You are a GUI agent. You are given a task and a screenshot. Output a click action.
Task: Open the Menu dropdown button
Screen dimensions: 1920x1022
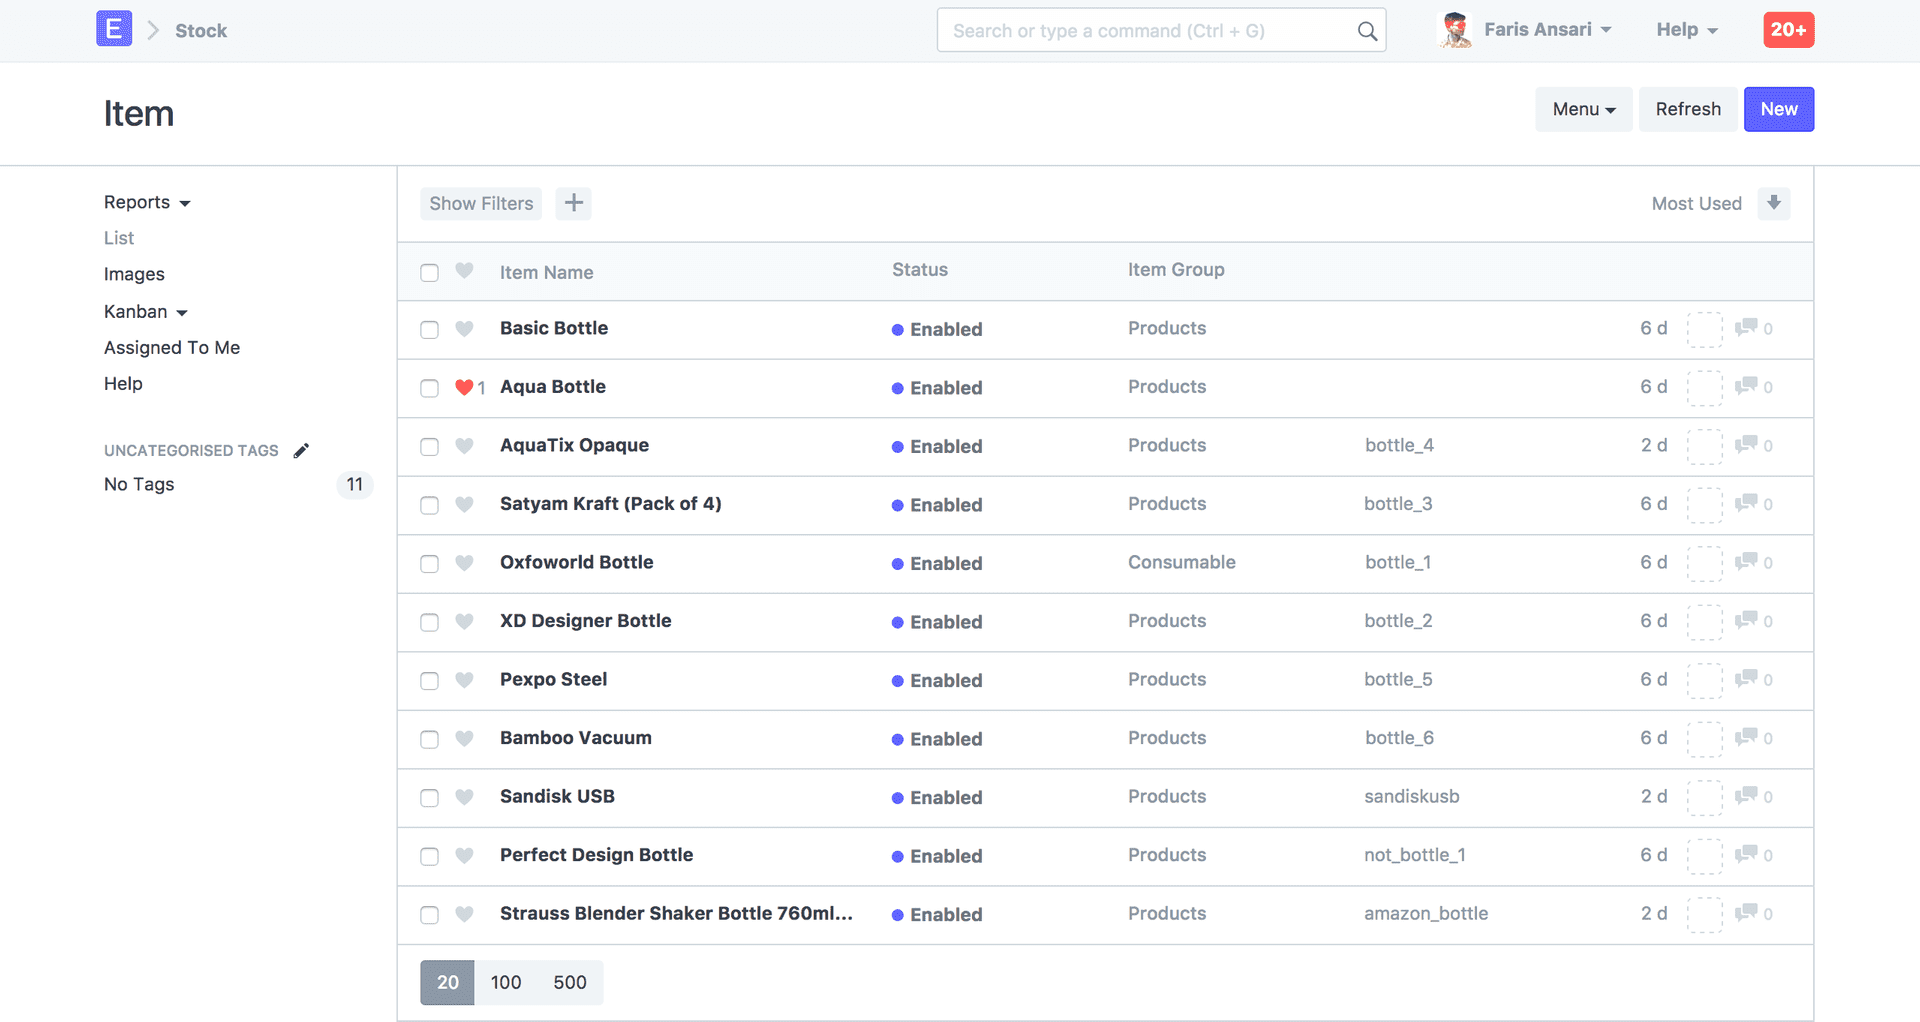(x=1584, y=109)
